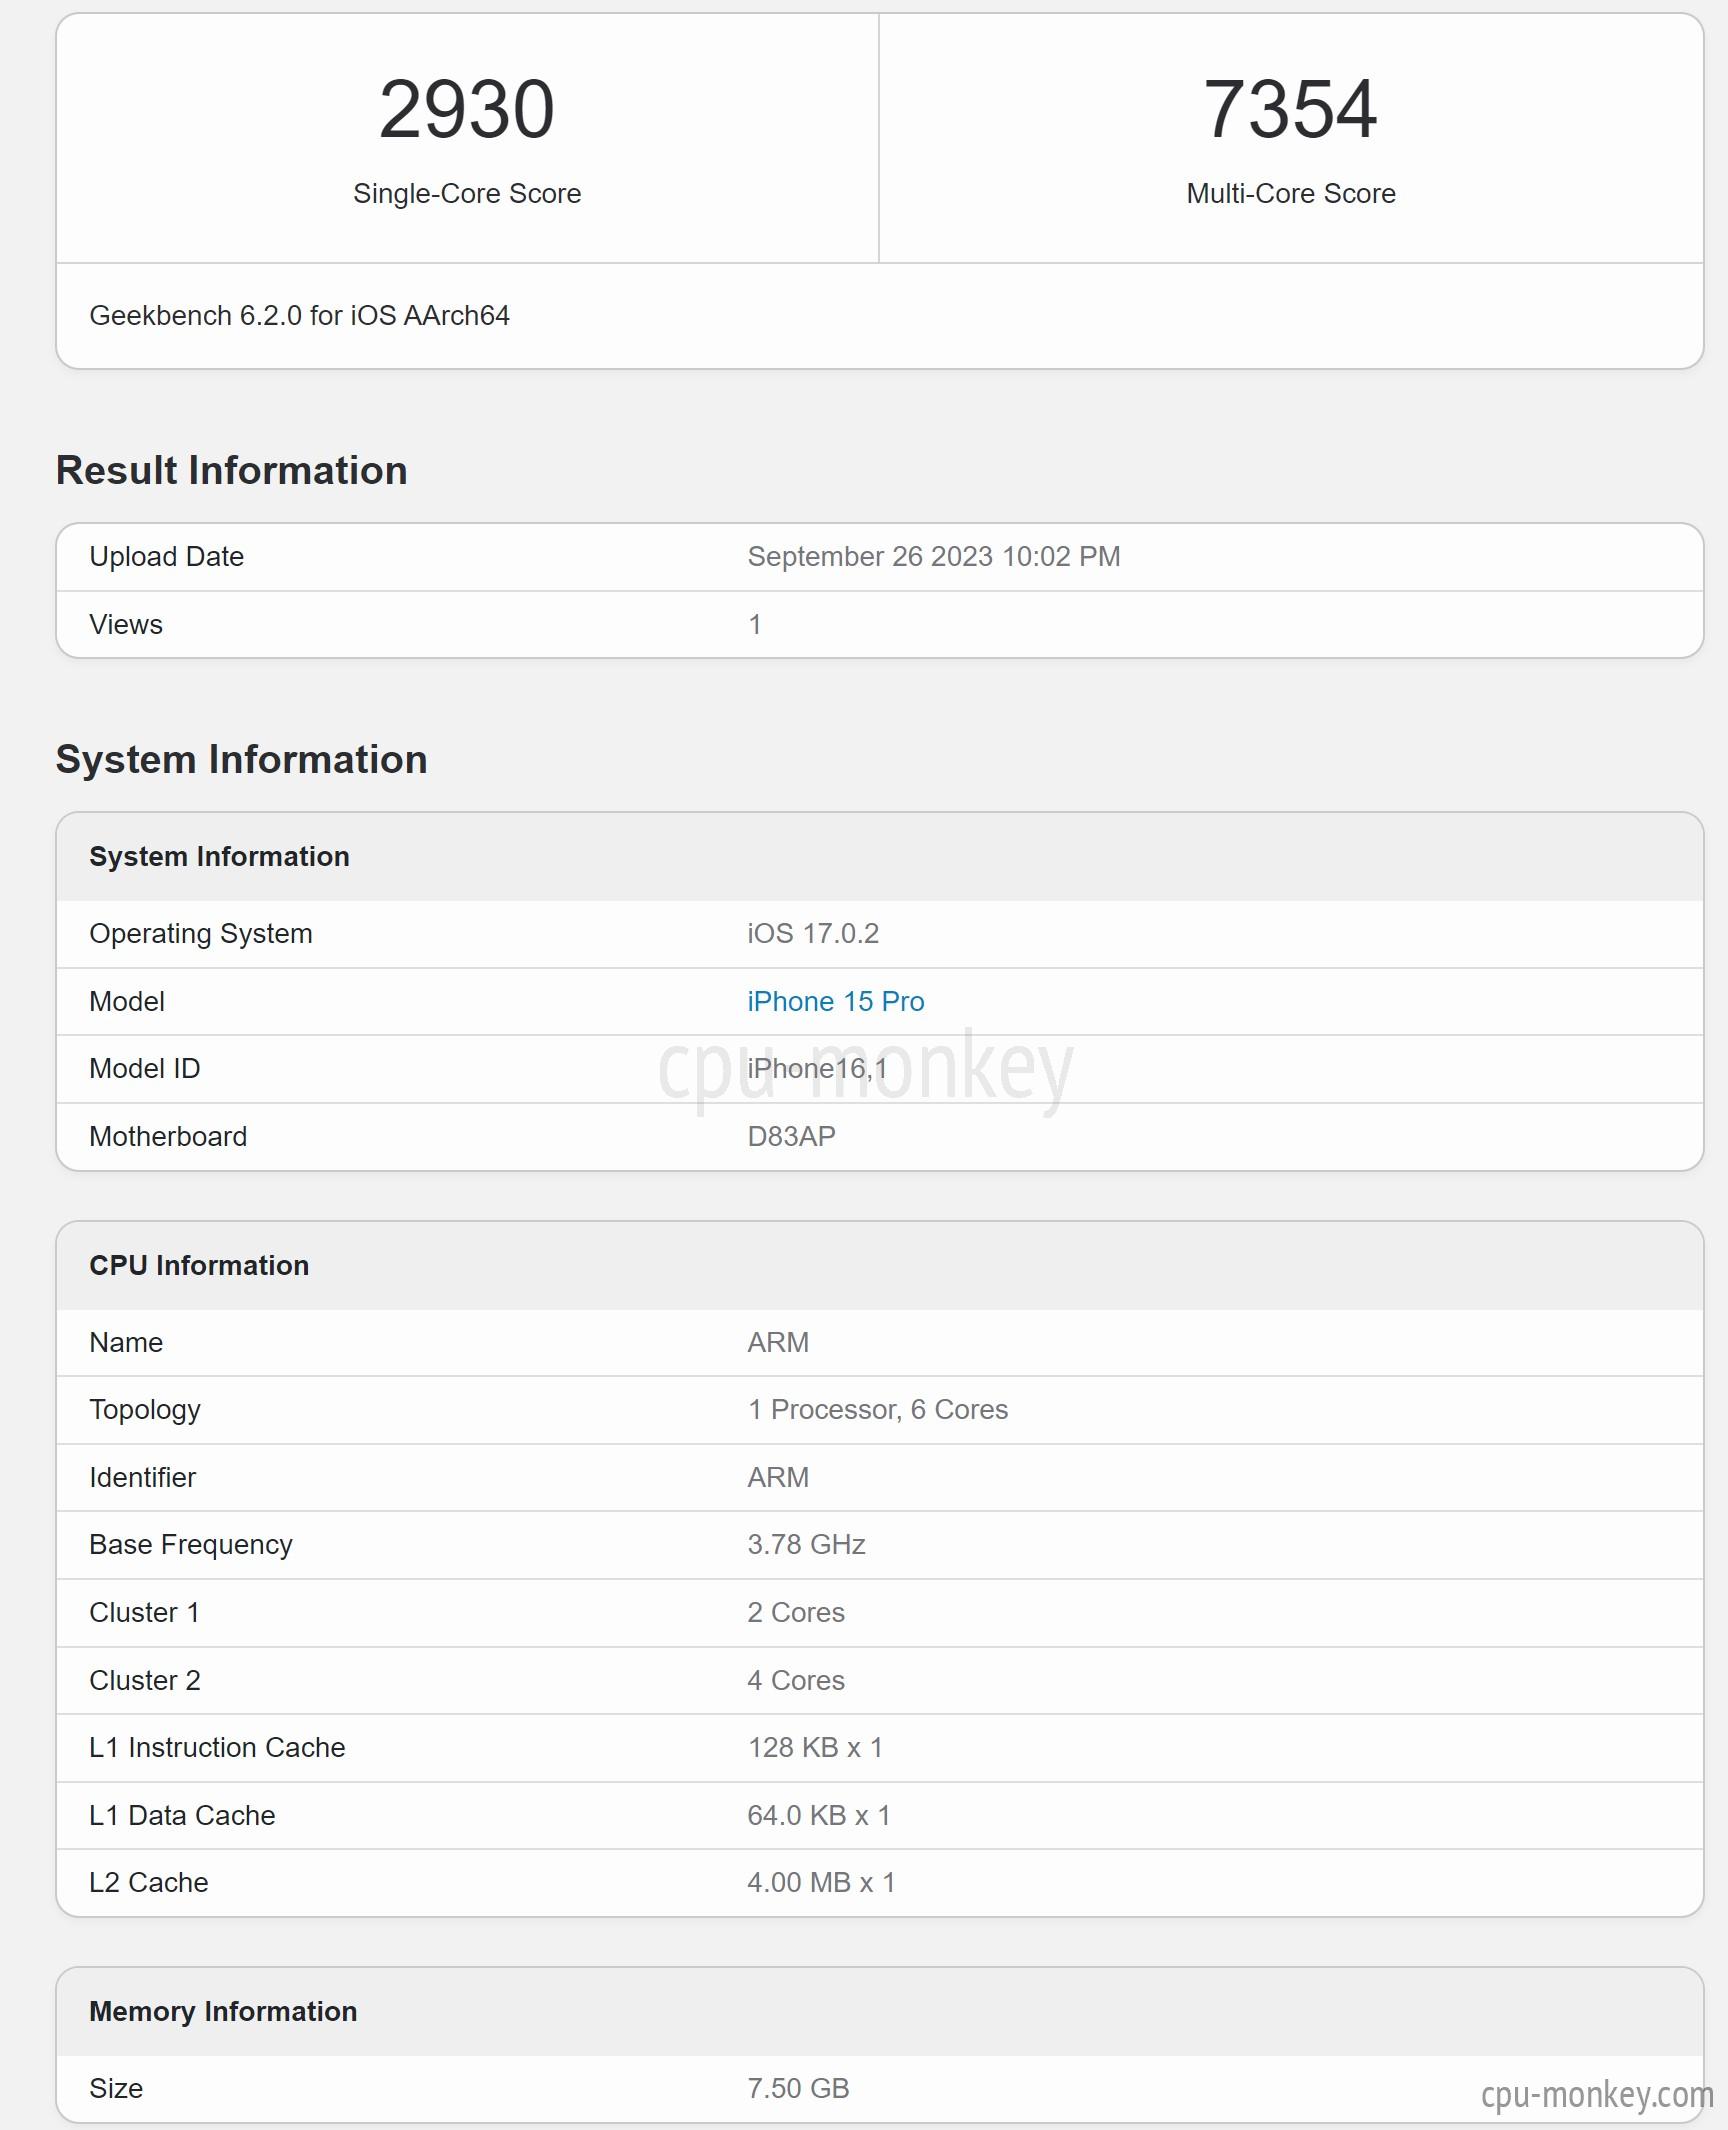This screenshot has height=2130, width=1728.
Task: Select the Geekbench 6.2.0 version text
Action: 299,315
